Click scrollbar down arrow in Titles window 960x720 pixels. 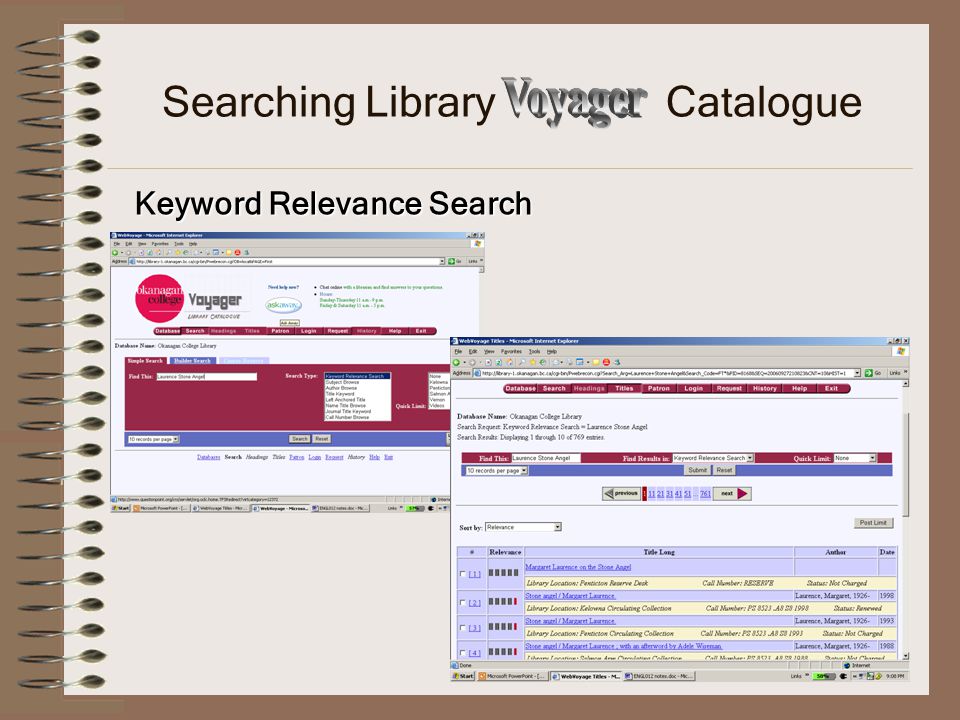[x=905, y=656]
